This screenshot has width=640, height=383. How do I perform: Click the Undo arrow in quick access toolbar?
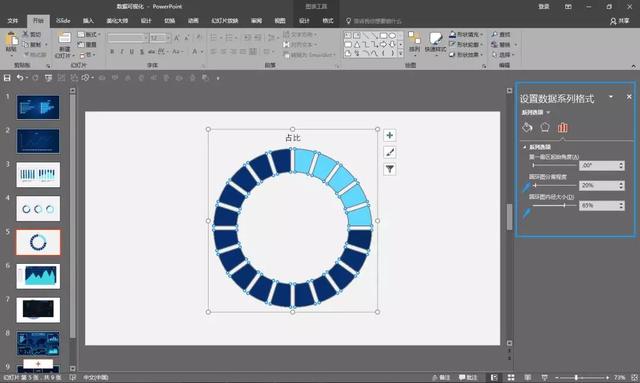click(20, 78)
